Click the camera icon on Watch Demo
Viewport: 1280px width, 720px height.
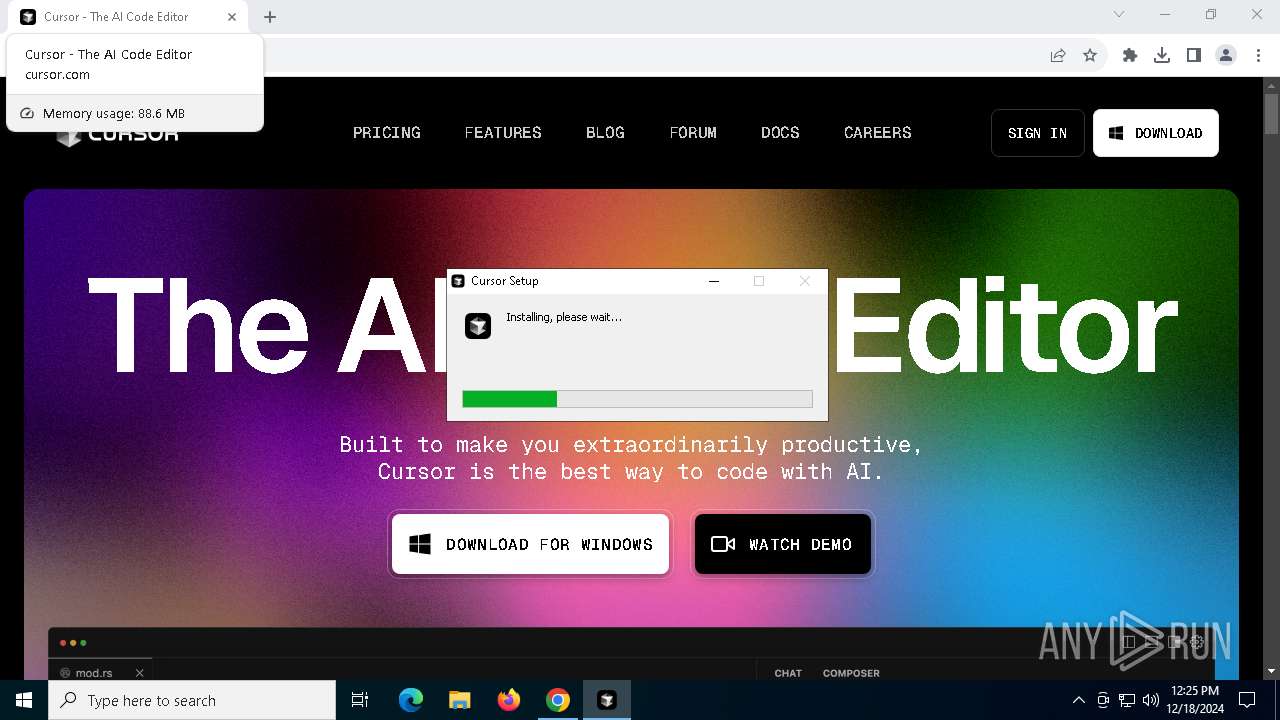(x=723, y=544)
